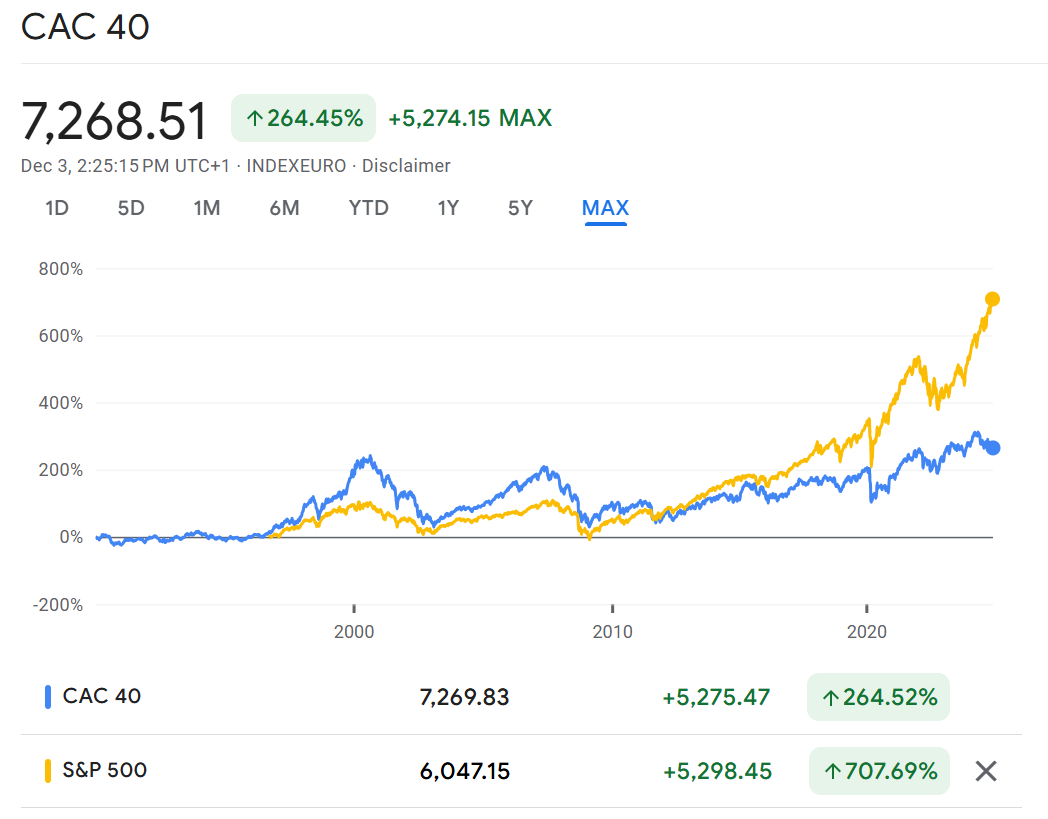Click the MAX range tab
The width and height of the screenshot is (1048, 819).
605,208
